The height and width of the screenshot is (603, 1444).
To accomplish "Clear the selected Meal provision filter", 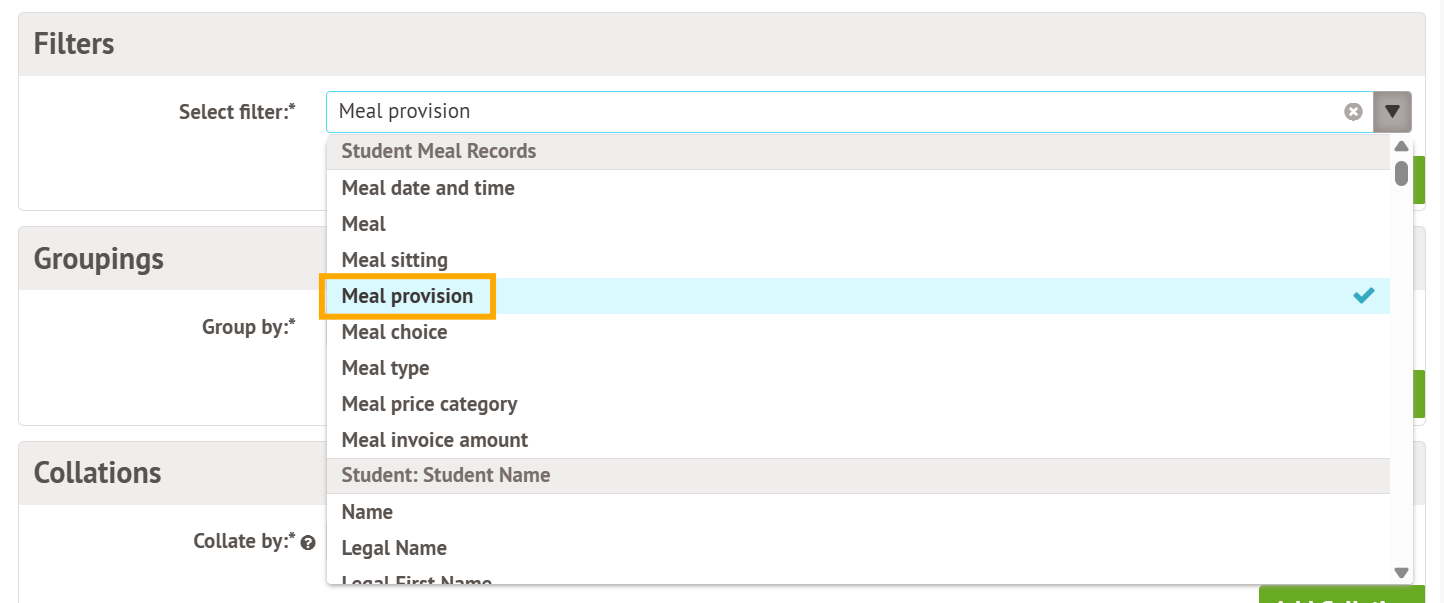I will click(x=1353, y=112).
